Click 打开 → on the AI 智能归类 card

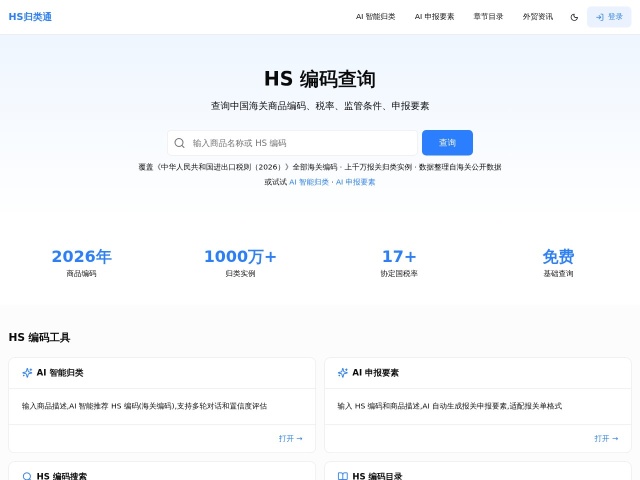(291, 438)
